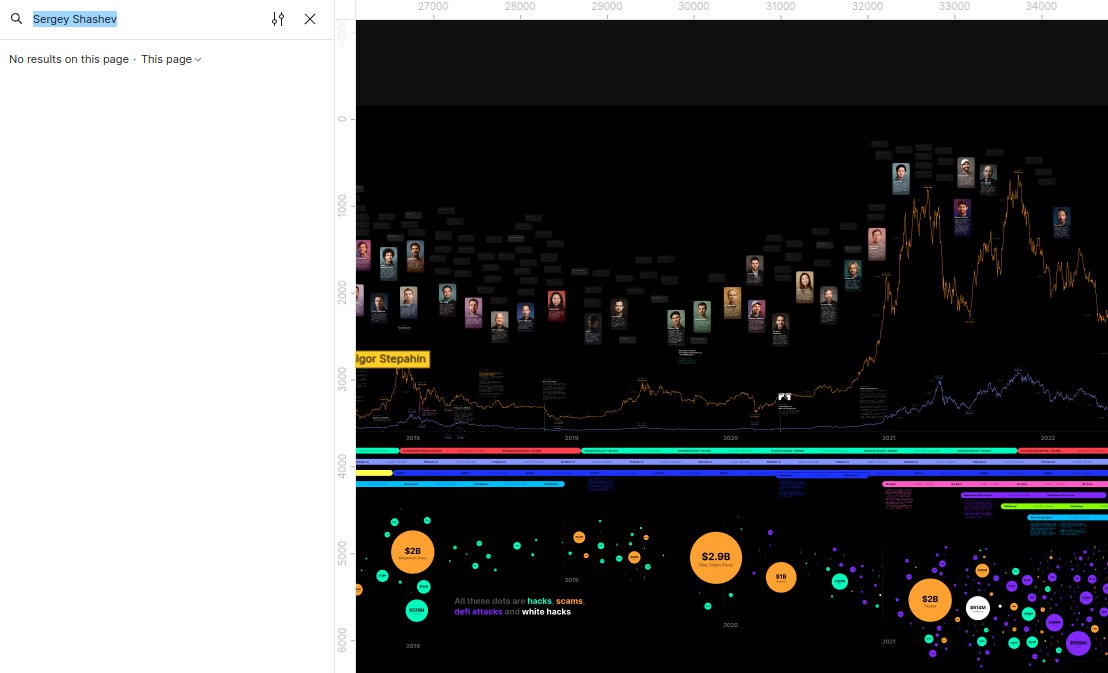Expand the 'This page' scope dropdown
1108x673 pixels.
tap(171, 60)
